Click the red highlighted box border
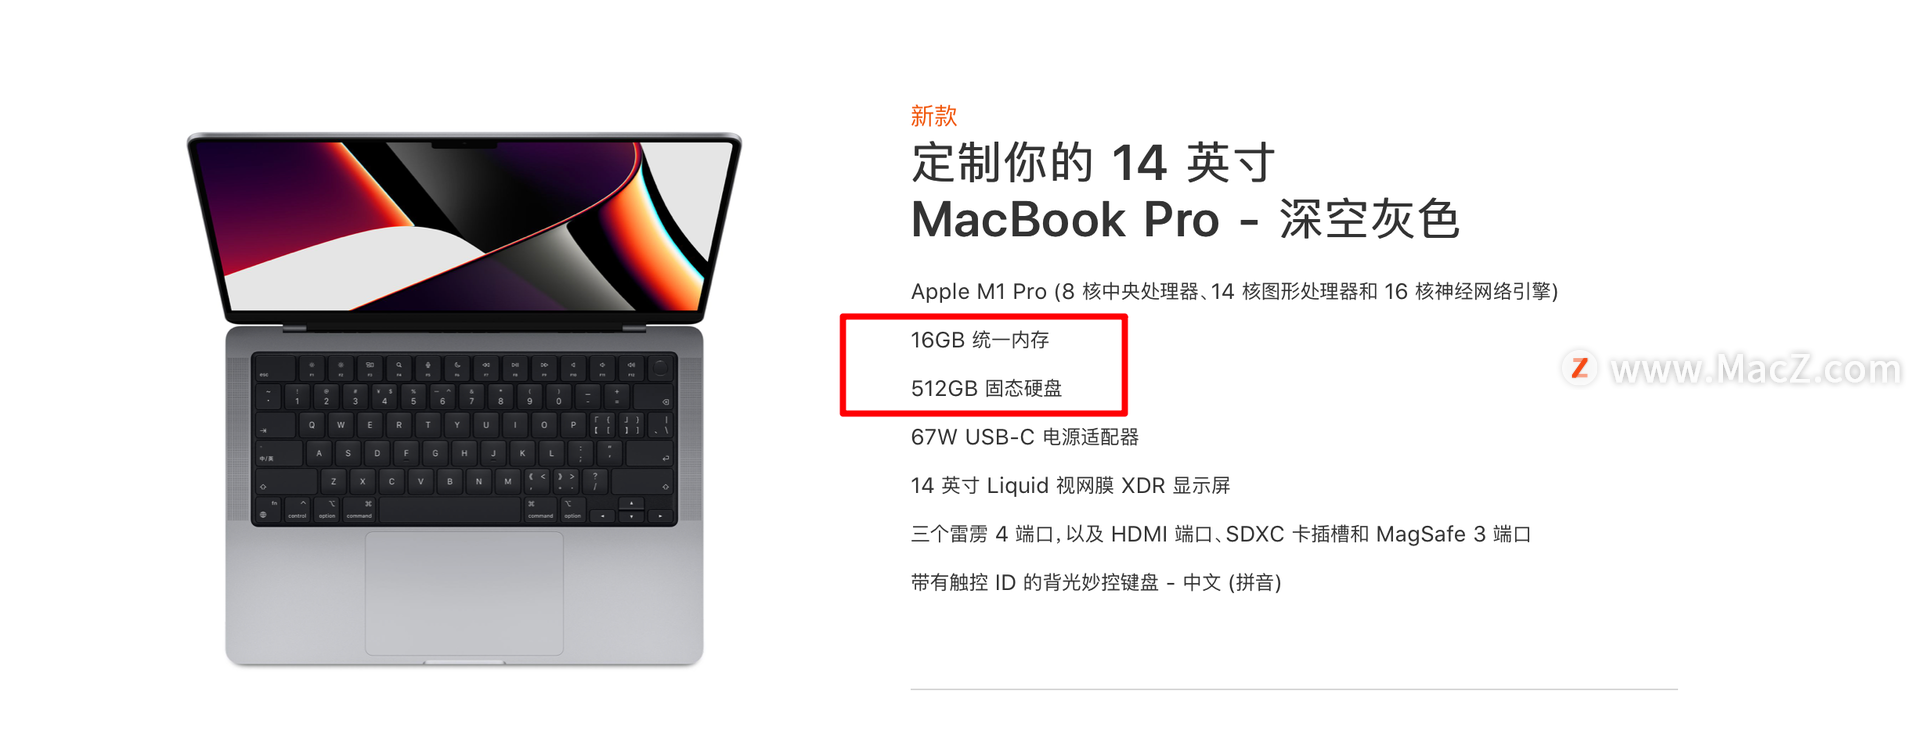Viewport: 1920px width, 734px height. point(984,318)
